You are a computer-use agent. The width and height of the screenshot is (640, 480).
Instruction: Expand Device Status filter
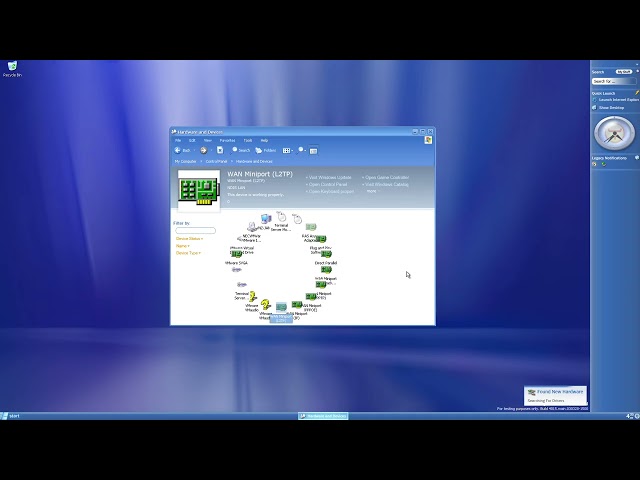(189, 238)
